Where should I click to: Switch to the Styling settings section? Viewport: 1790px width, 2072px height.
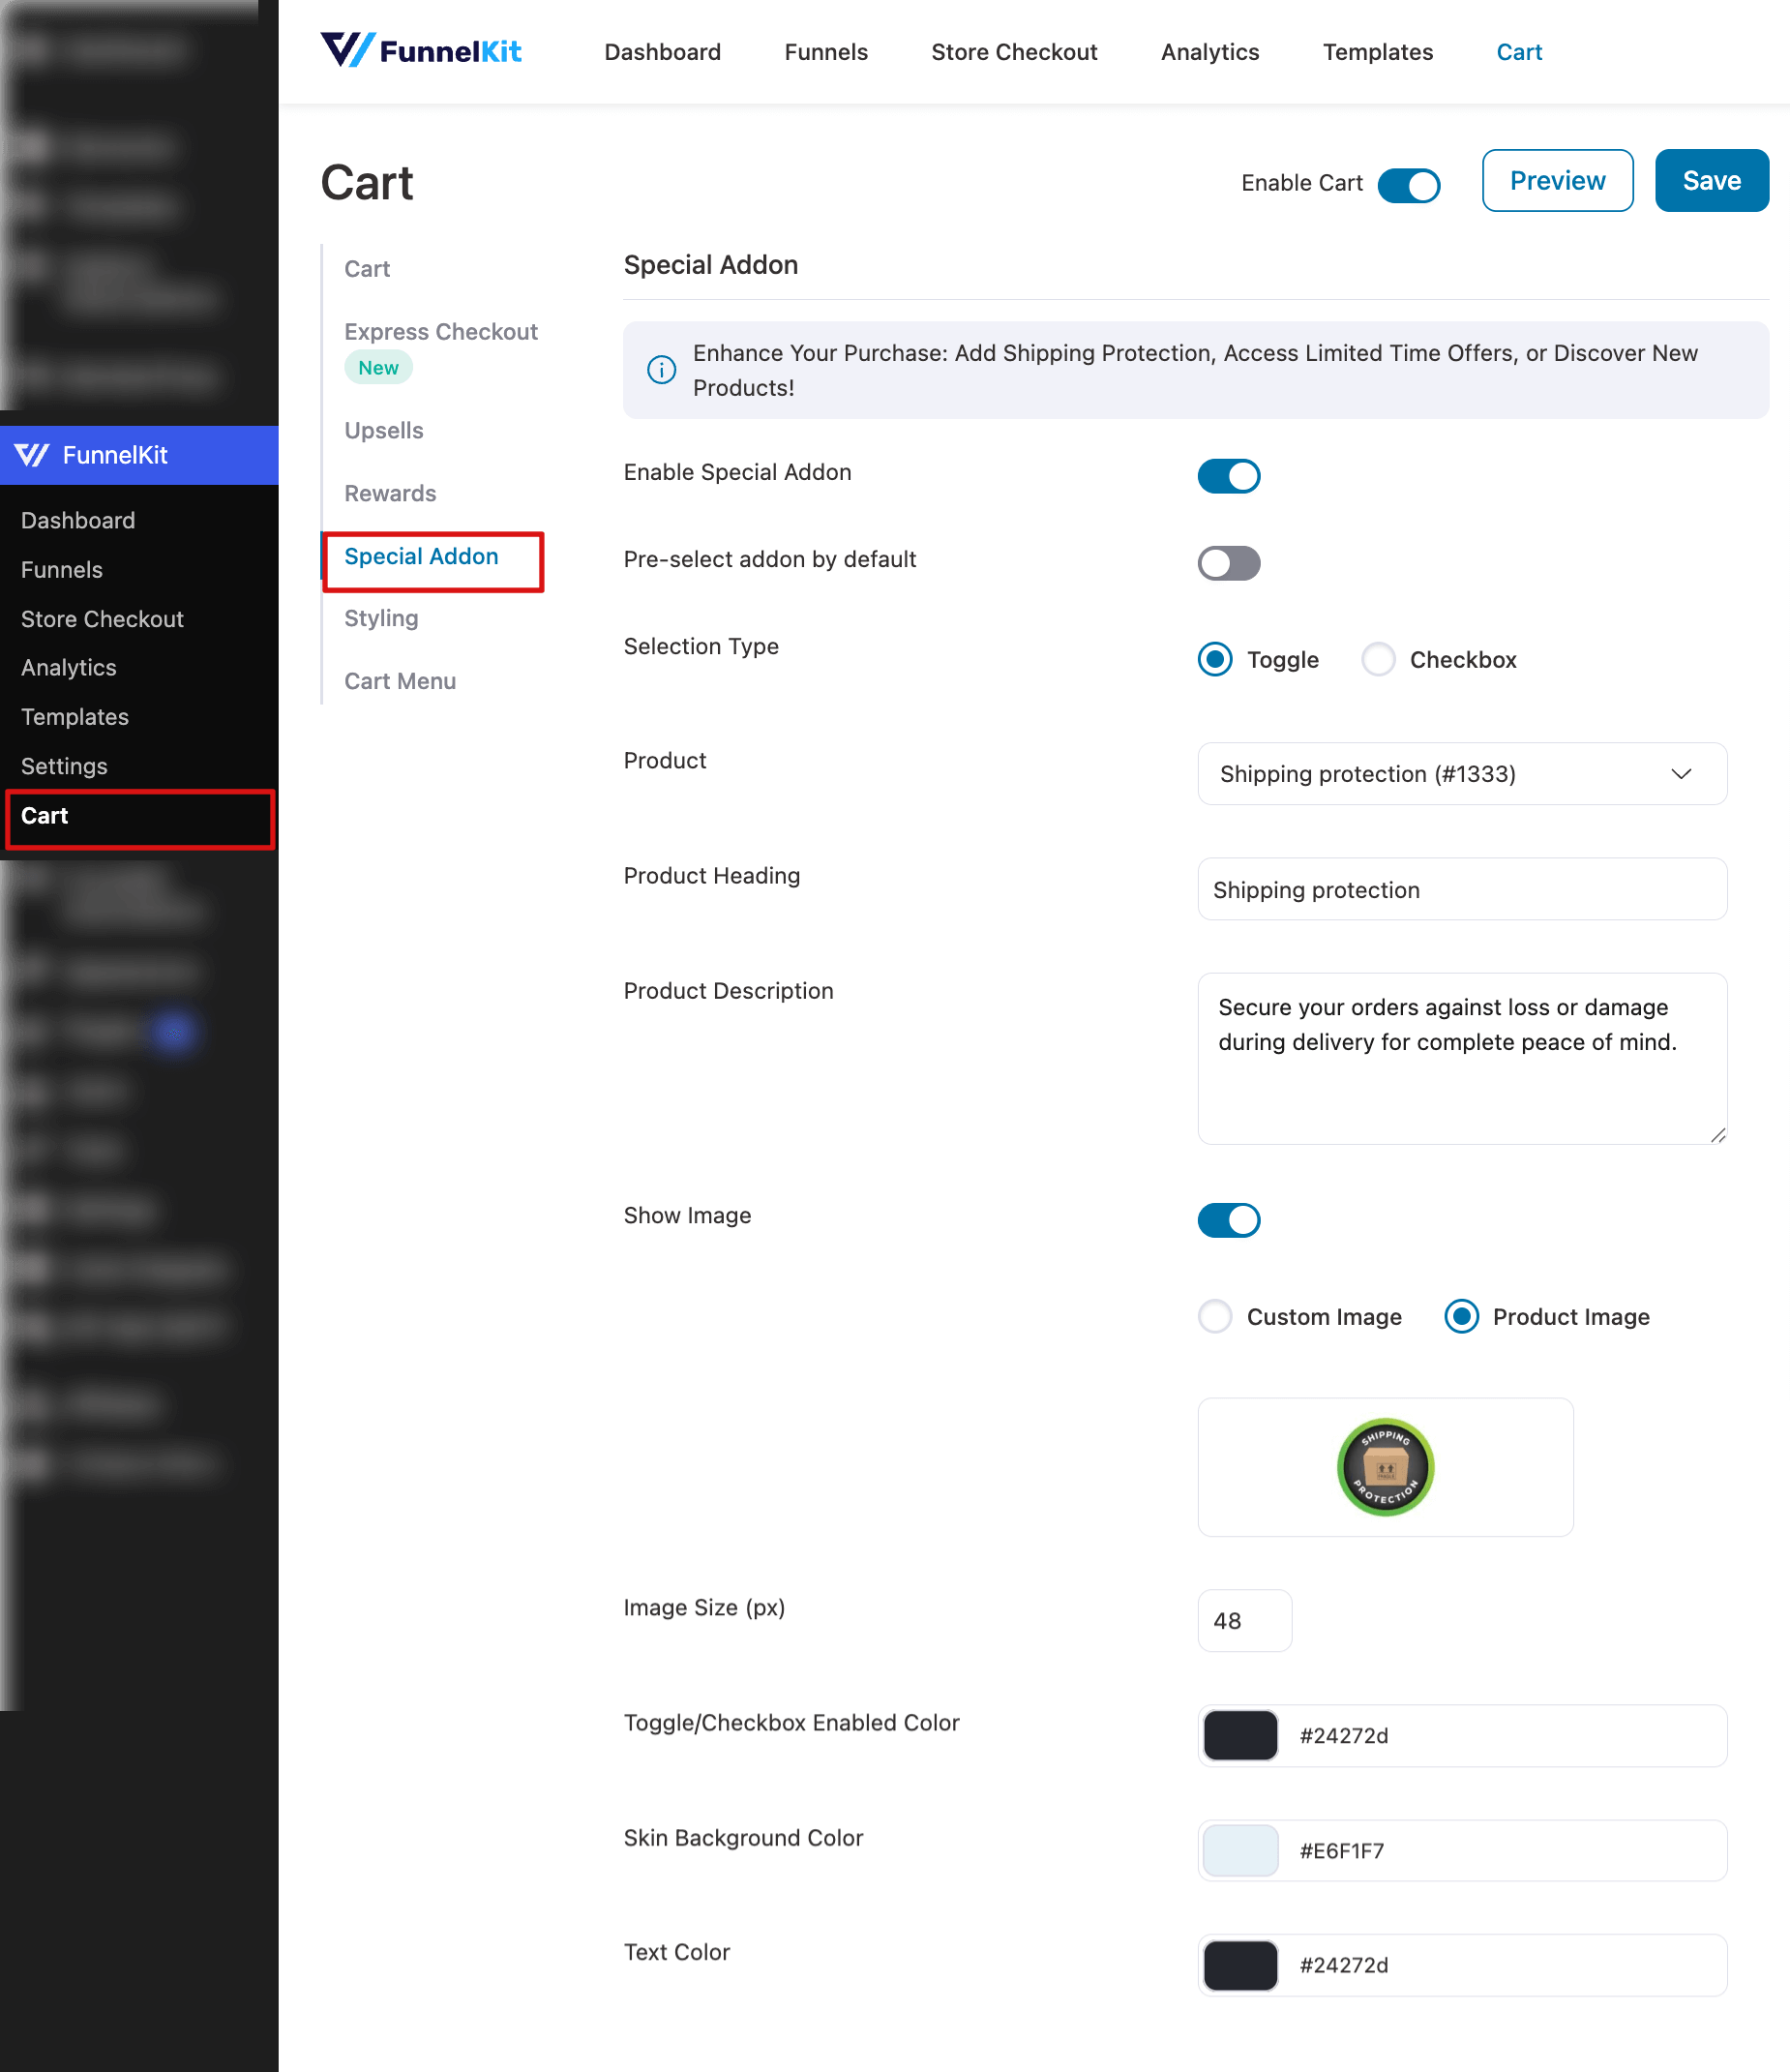[x=381, y=618]
